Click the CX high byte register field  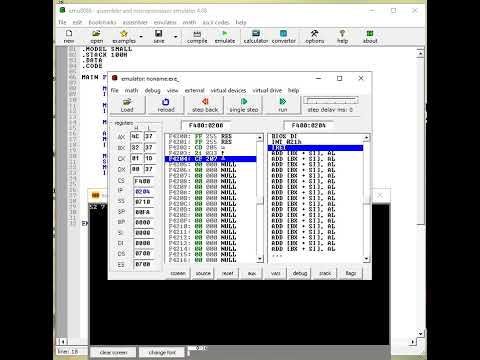click(136, 158)
